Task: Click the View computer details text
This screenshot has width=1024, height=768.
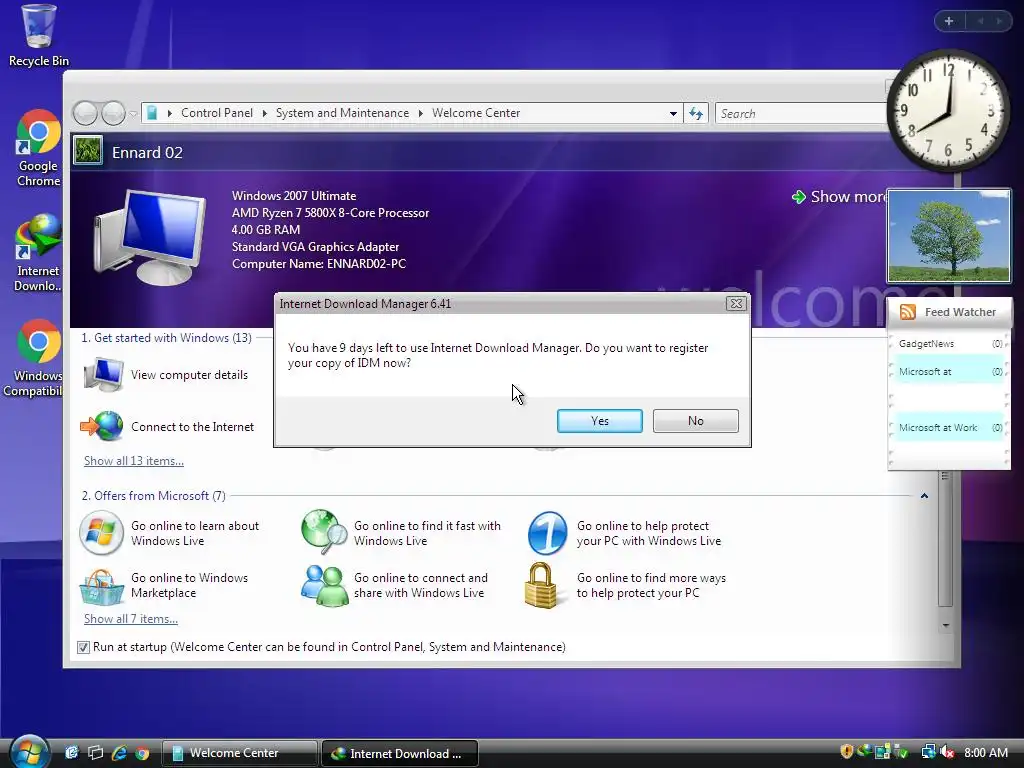Action: [189, 375]
